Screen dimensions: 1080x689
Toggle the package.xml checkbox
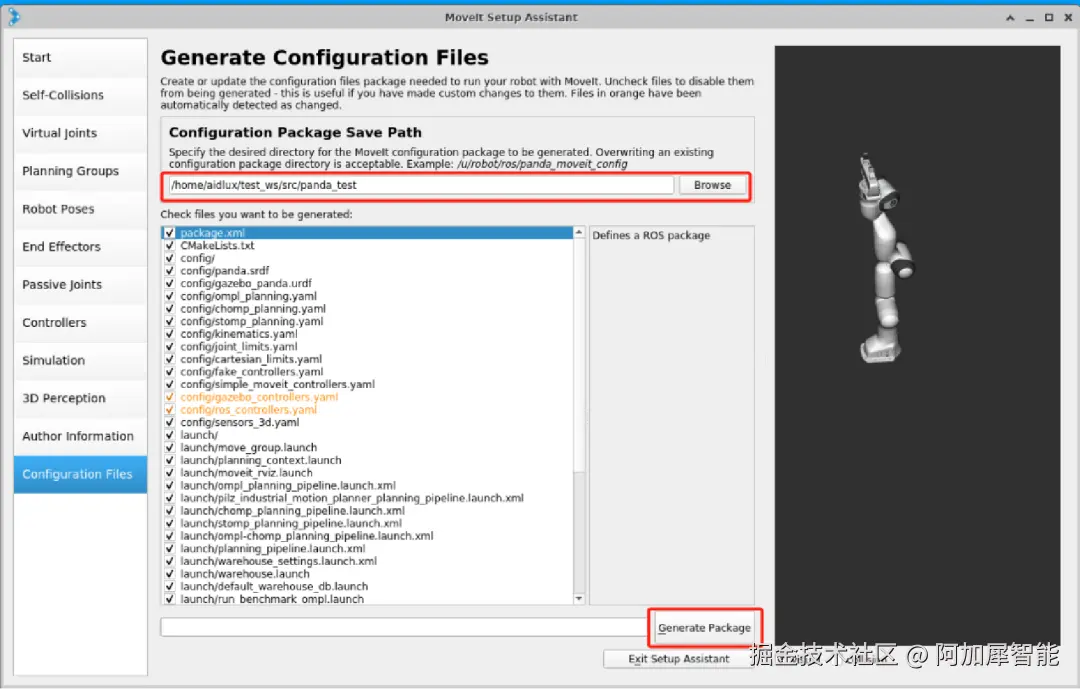[169, 233]
